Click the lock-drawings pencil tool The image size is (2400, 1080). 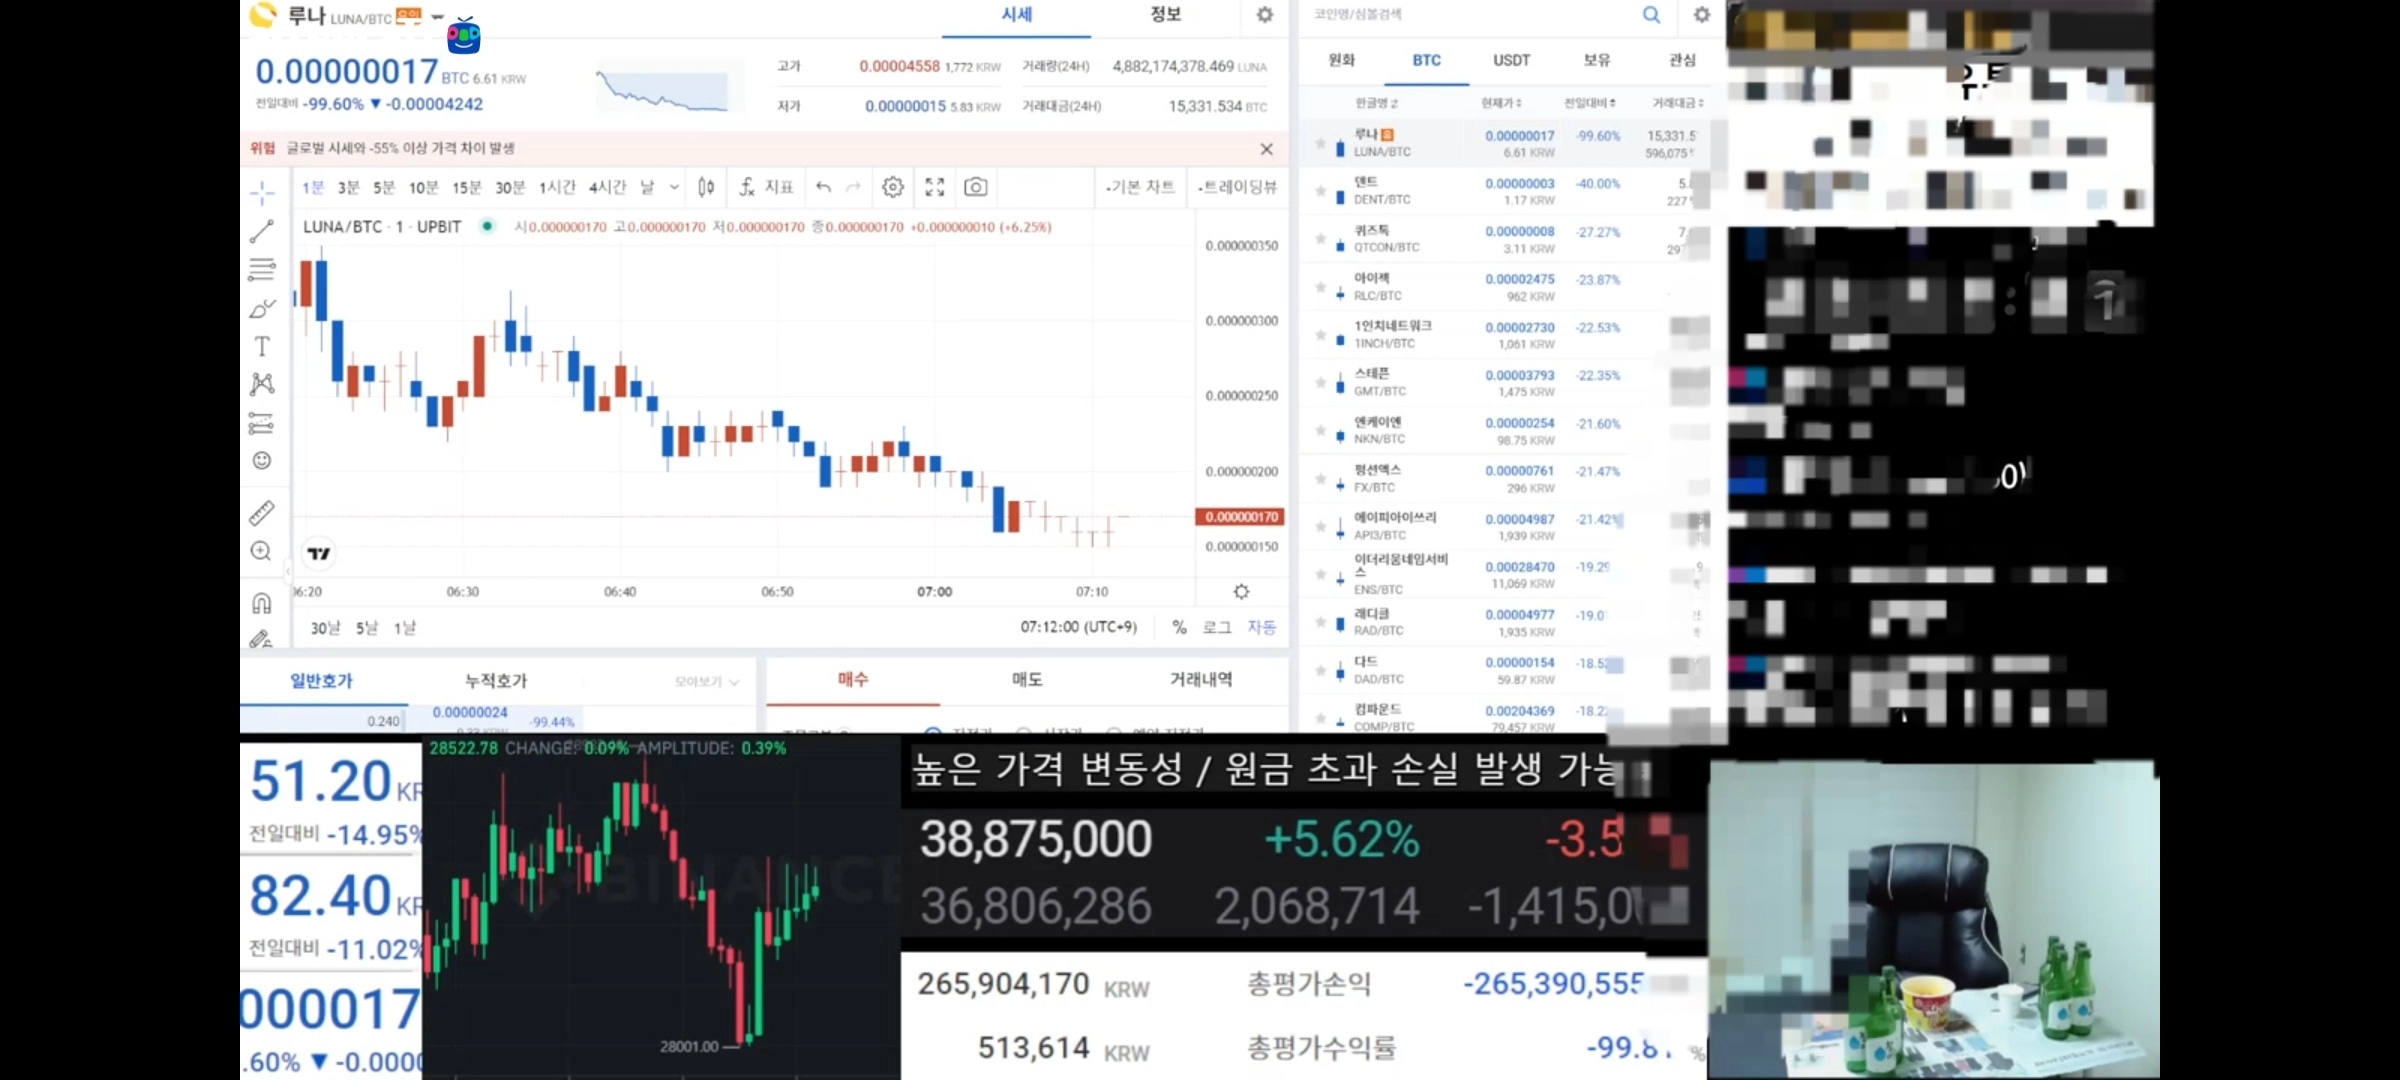coord(262,639)
